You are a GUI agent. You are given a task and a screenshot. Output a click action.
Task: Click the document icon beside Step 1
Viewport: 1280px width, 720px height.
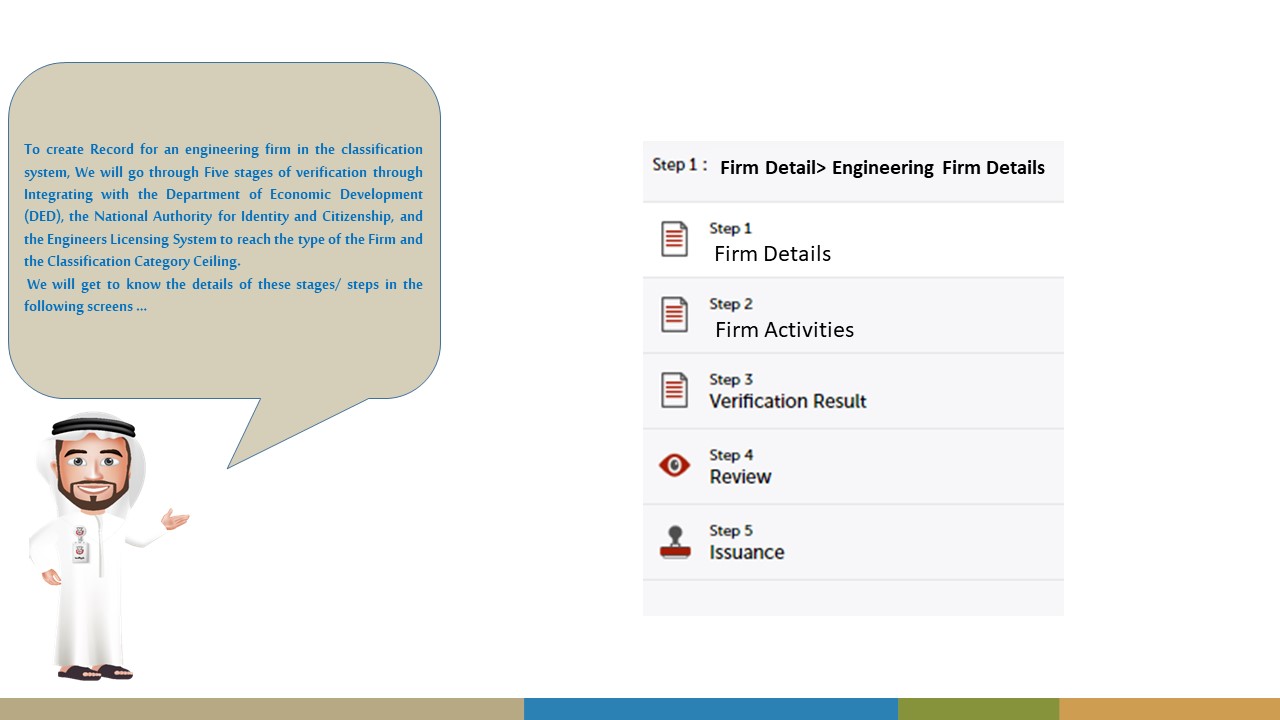click(x=675, y=240)
